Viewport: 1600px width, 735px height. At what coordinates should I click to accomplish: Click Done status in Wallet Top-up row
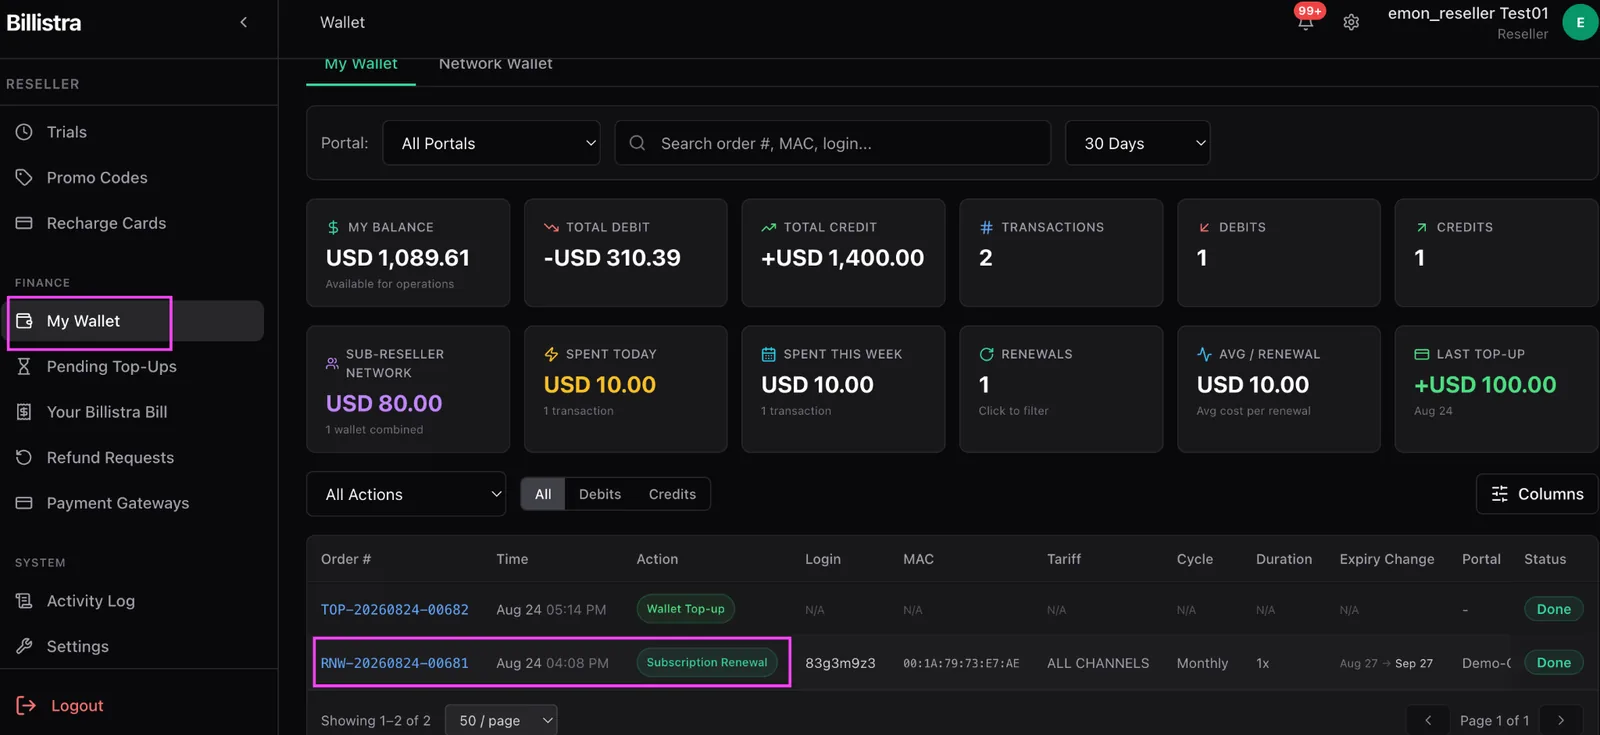point(1553,609)
